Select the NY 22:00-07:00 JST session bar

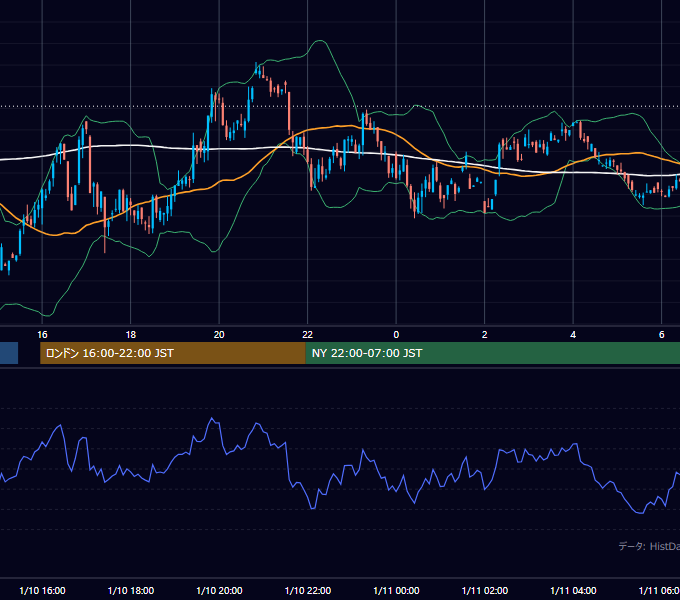click(x=493, y=353)
